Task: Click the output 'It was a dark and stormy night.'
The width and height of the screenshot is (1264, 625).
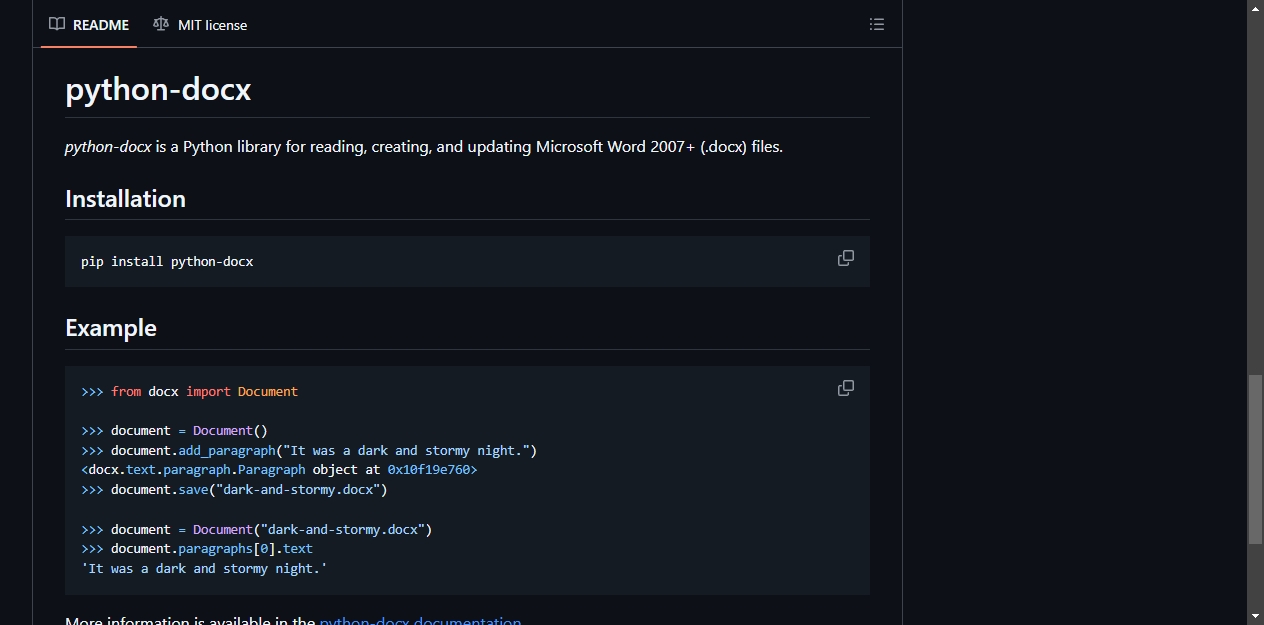Action: click(x=204, y=569)
